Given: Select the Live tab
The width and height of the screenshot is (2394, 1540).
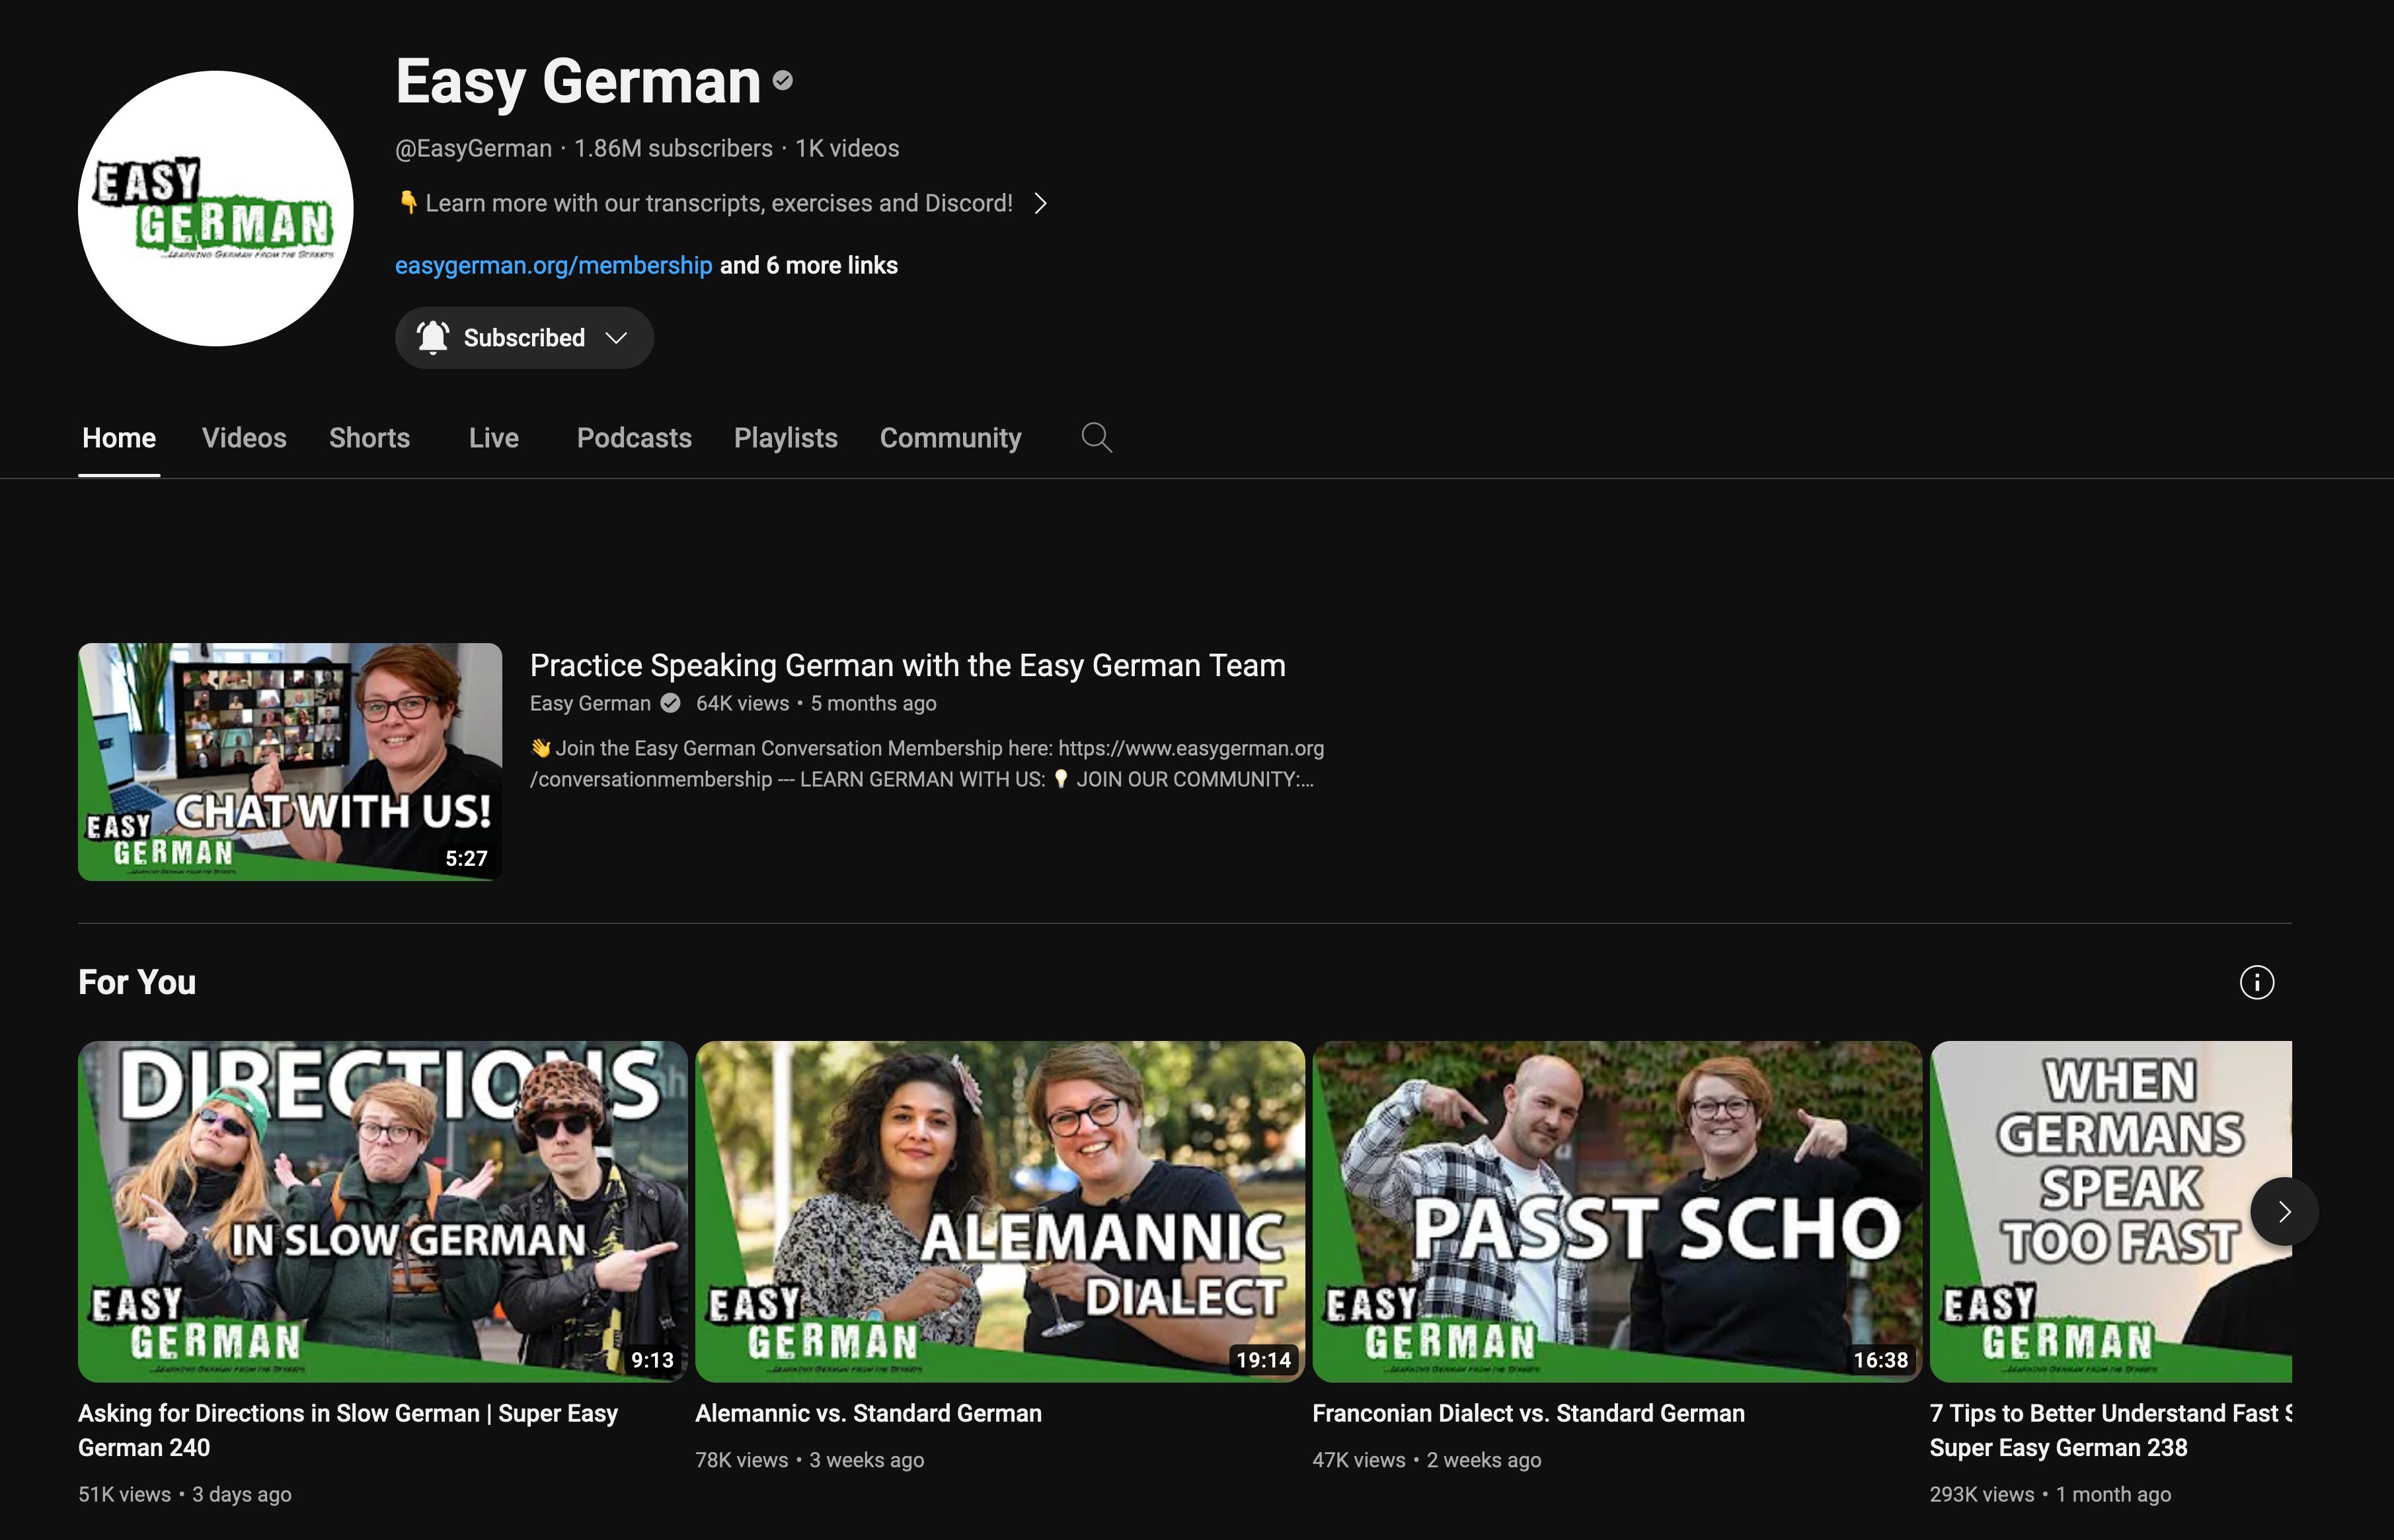Looking at the screenshot, I should coord(494,438).
